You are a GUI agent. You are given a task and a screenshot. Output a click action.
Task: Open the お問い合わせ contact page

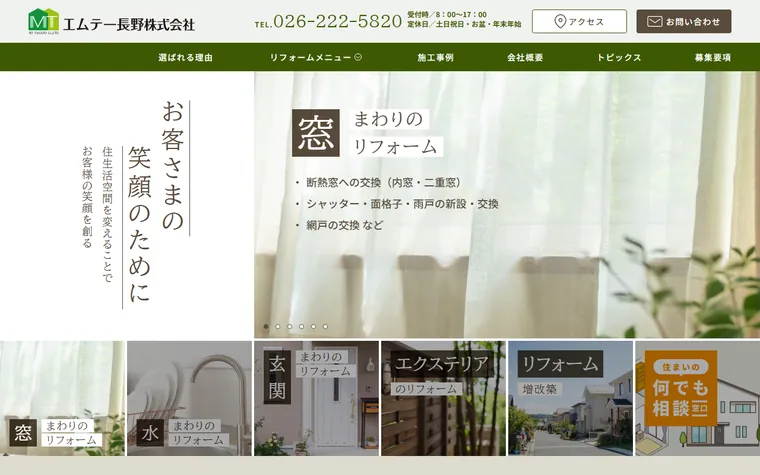pos(684,21)
